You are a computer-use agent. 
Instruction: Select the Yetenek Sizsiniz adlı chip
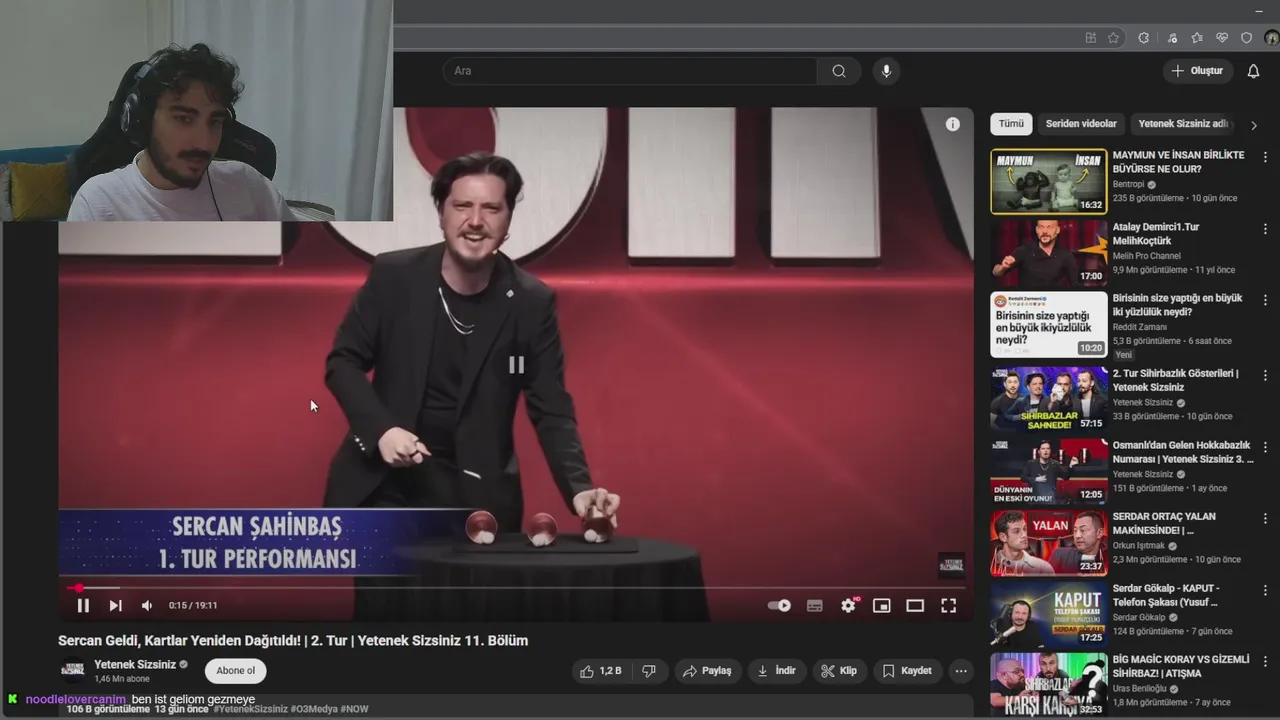pos(1183,124)
